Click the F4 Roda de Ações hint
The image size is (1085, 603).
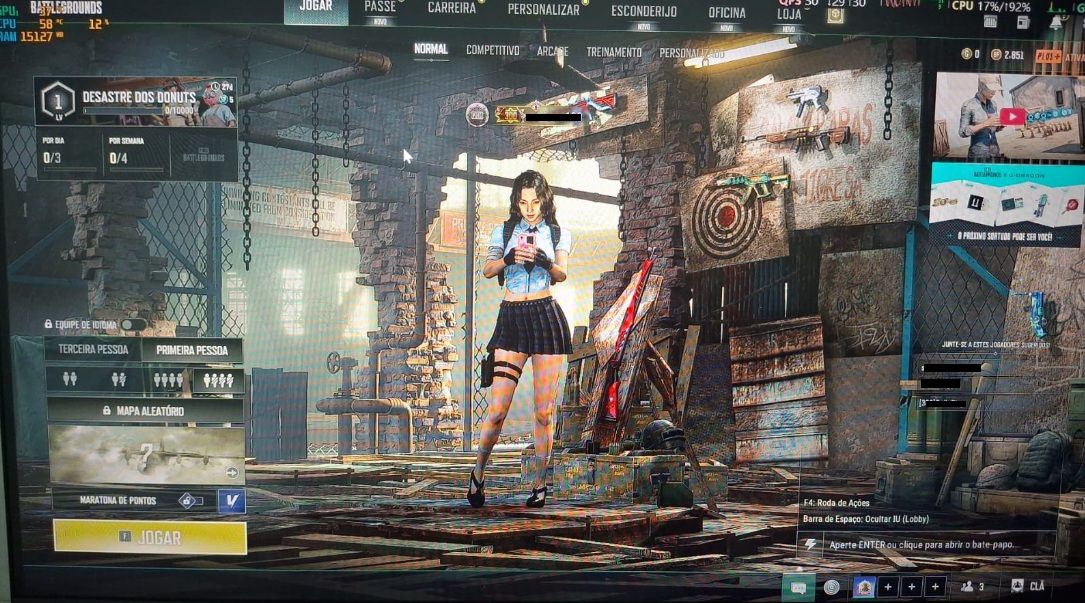836,503
